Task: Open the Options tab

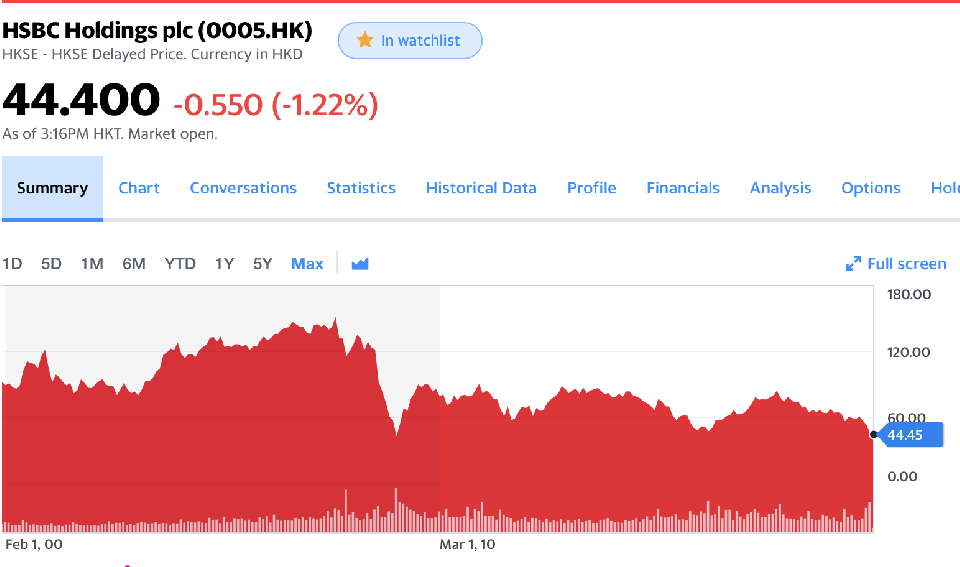Action: [x=871, y=188]
